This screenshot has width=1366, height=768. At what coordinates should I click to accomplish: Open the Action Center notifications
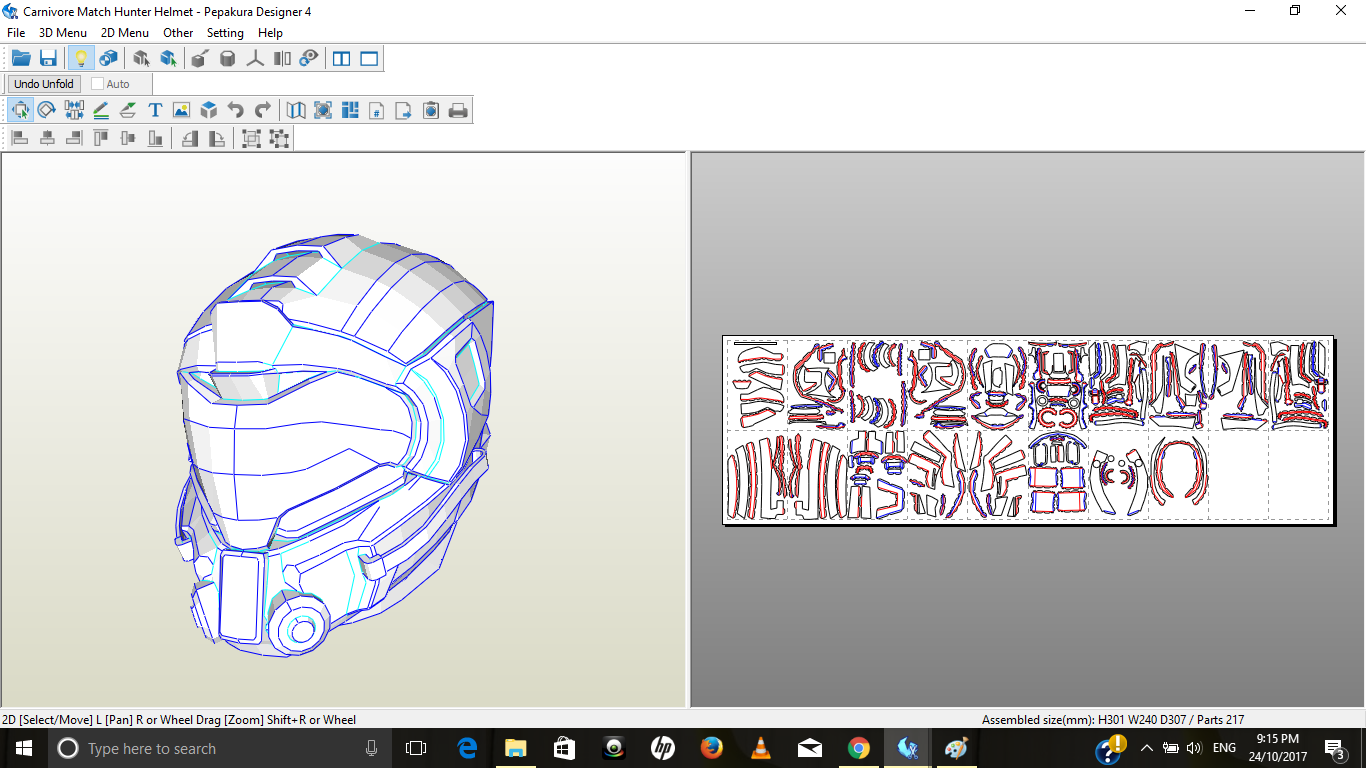[x=1334, y=748]
